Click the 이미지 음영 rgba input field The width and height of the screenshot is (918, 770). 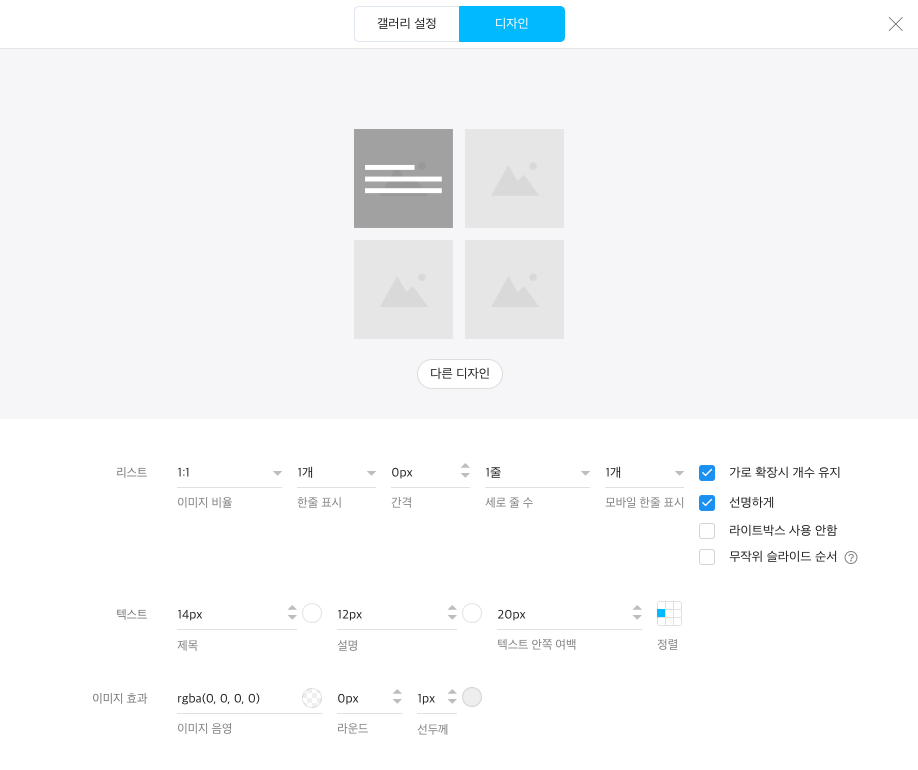[238, 698]
